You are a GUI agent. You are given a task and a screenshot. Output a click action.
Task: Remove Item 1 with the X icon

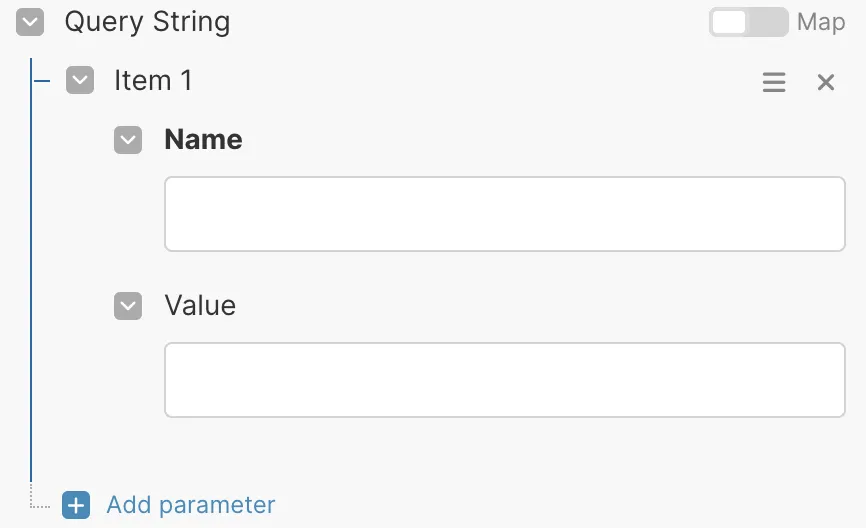(x=826, y=82)
